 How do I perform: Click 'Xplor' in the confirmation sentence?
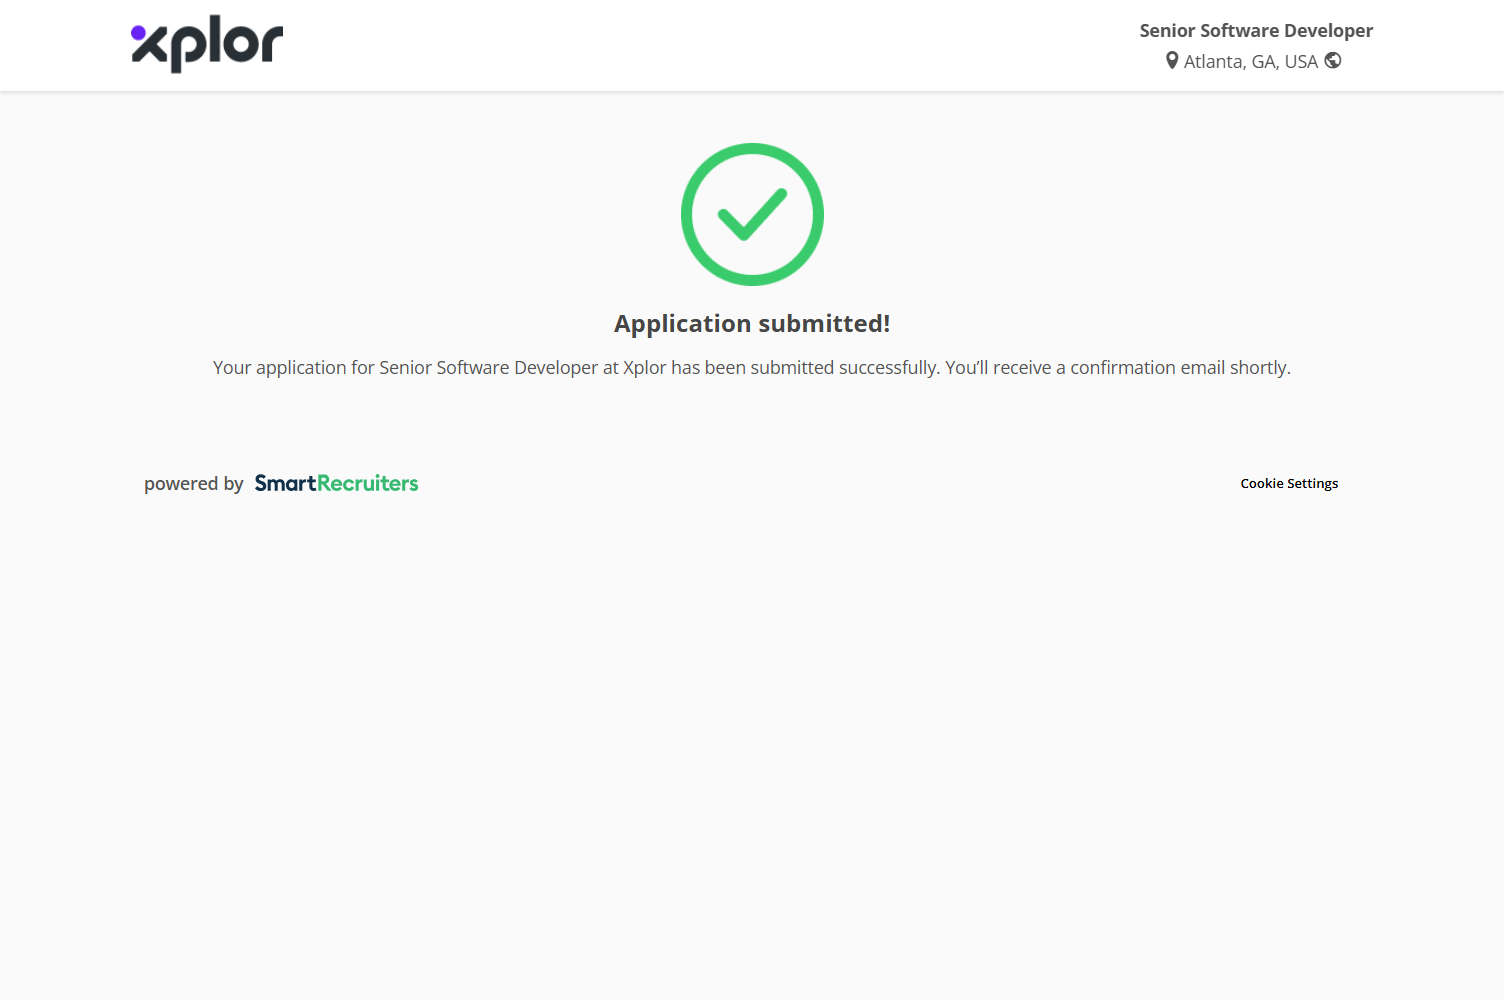coord(644,368)
